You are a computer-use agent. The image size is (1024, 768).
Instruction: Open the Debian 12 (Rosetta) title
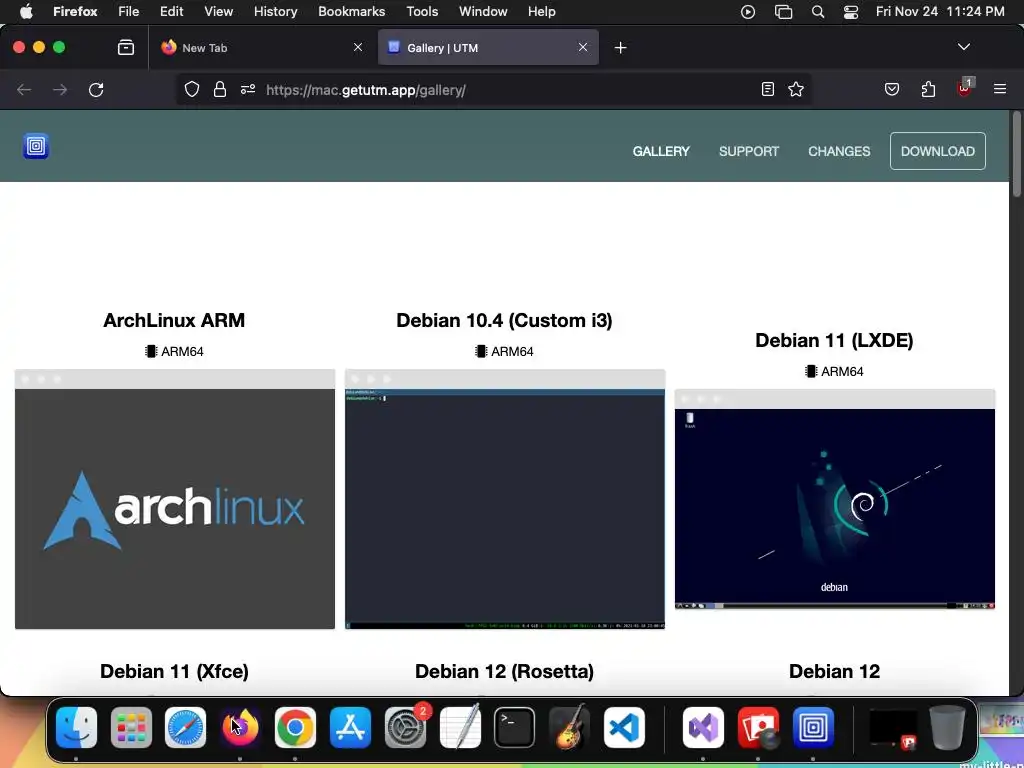504,671
